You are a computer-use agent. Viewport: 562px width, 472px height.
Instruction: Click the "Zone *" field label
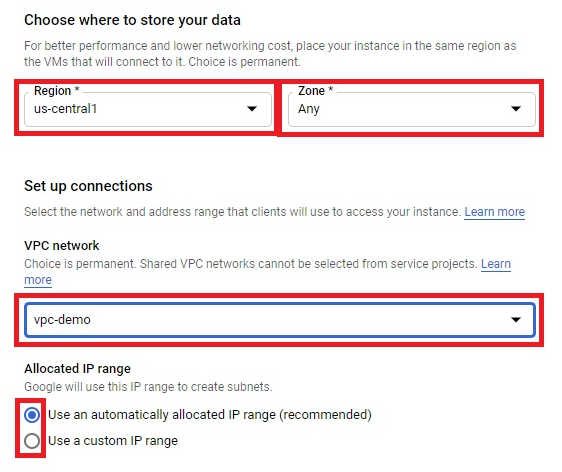click(315, 91)
